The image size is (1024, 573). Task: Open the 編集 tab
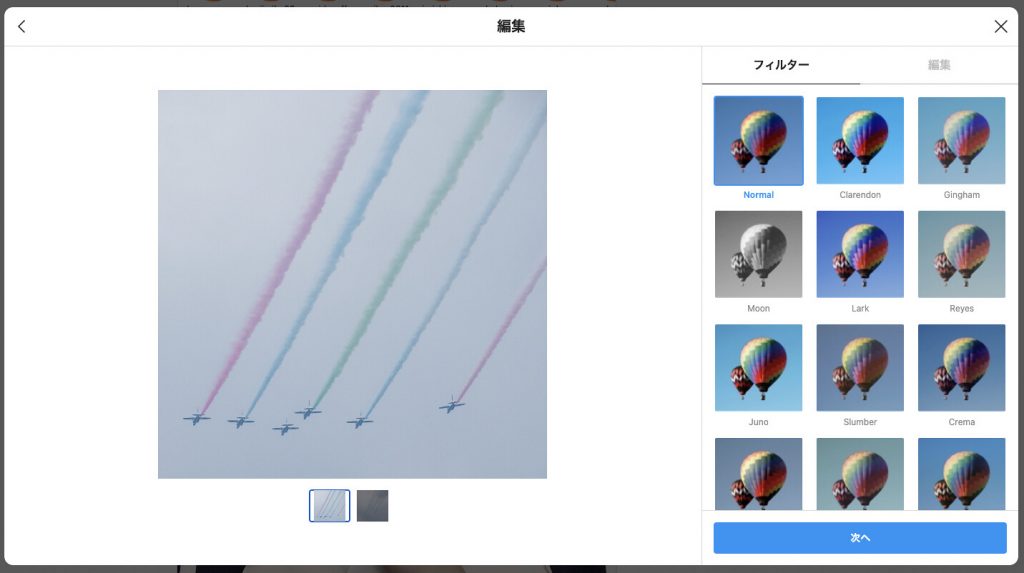click(939, 65)
